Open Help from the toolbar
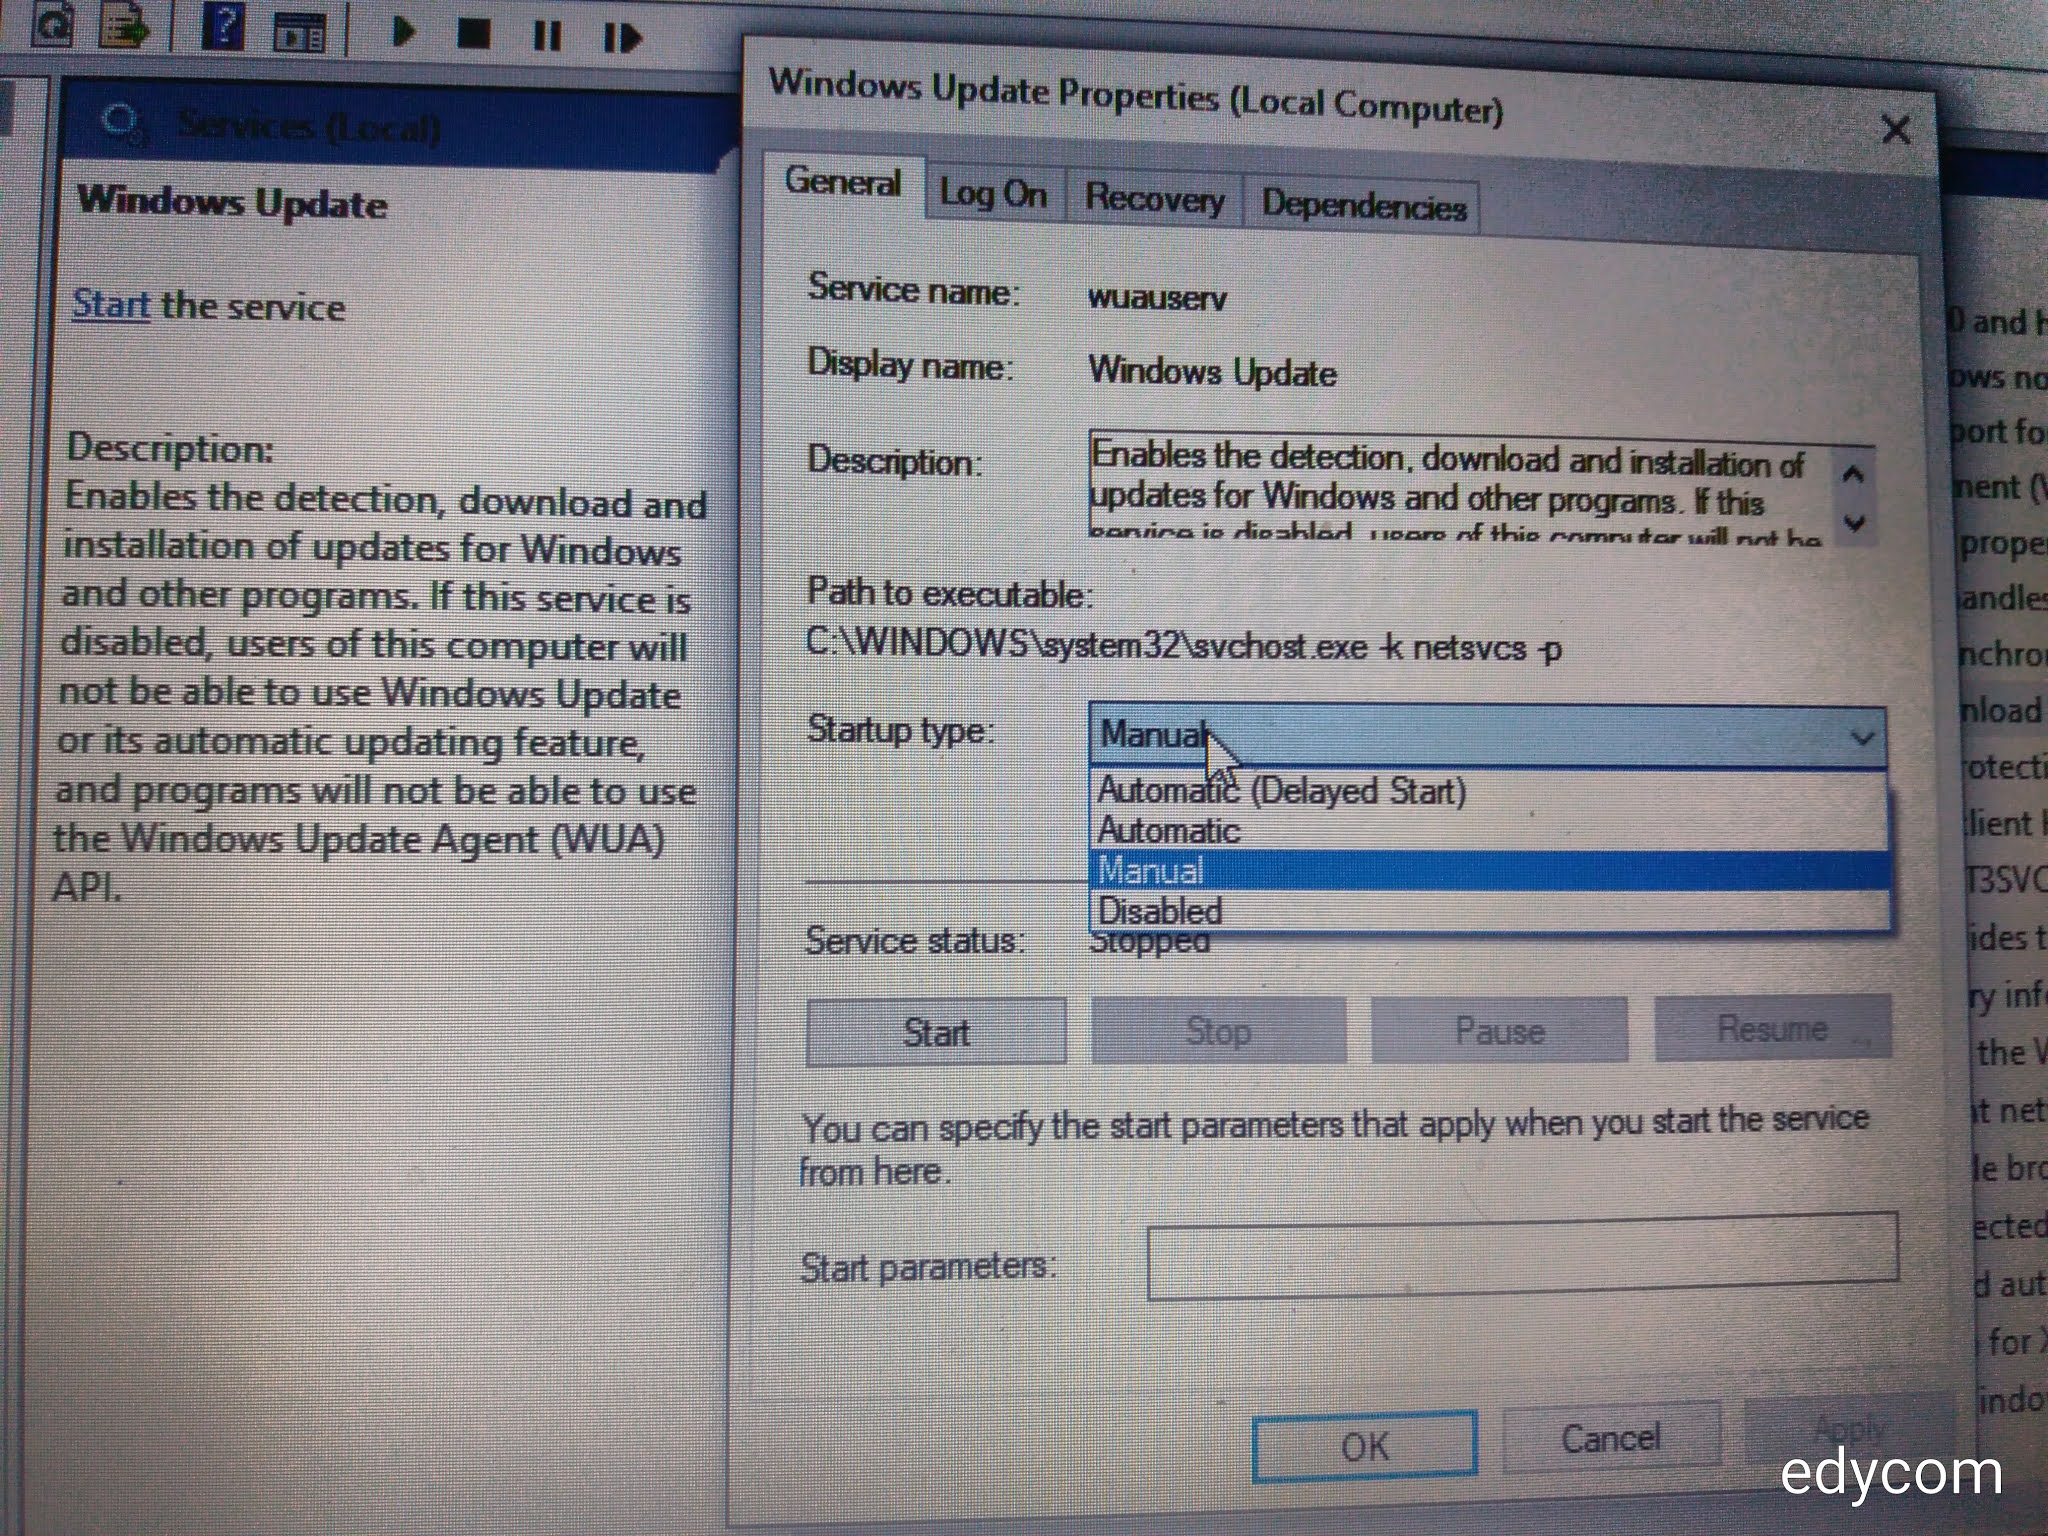The image size is (2048, 1536). tap(222, 28)
